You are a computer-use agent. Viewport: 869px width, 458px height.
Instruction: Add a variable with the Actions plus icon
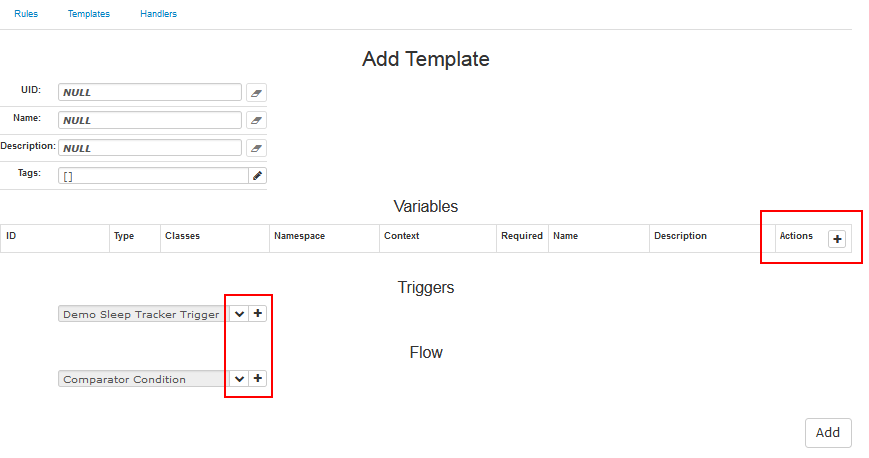click(x=838, y=238)
